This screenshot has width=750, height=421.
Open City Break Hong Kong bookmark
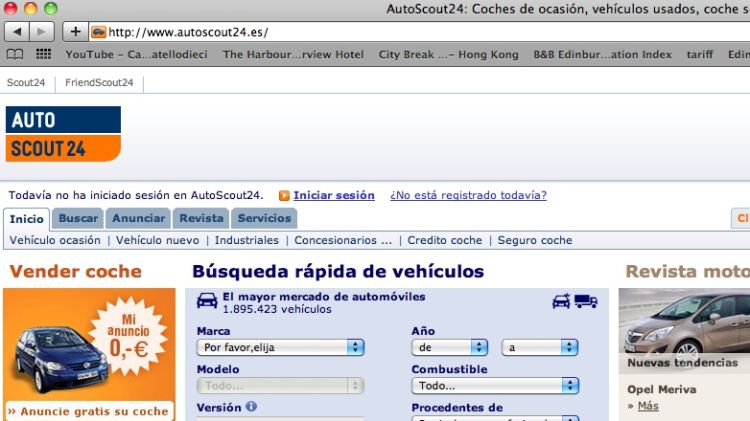pyautogui.click(x=449, y=55)
